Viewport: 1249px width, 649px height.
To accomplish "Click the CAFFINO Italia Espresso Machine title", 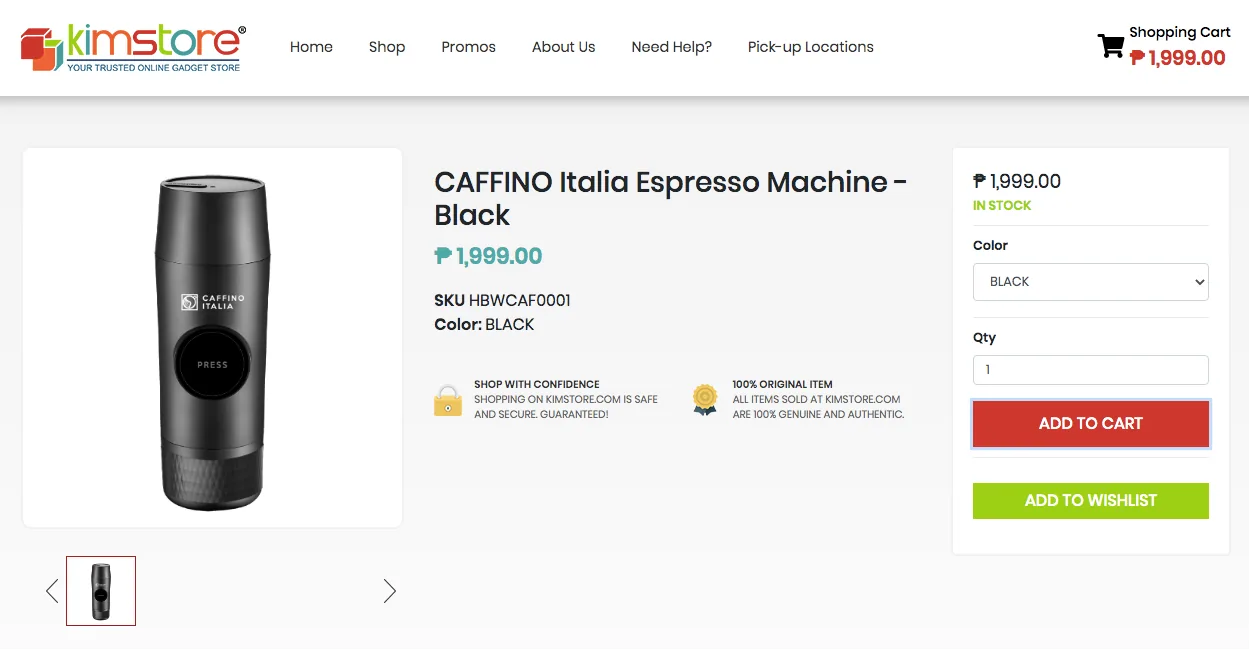I will (671, 198).
